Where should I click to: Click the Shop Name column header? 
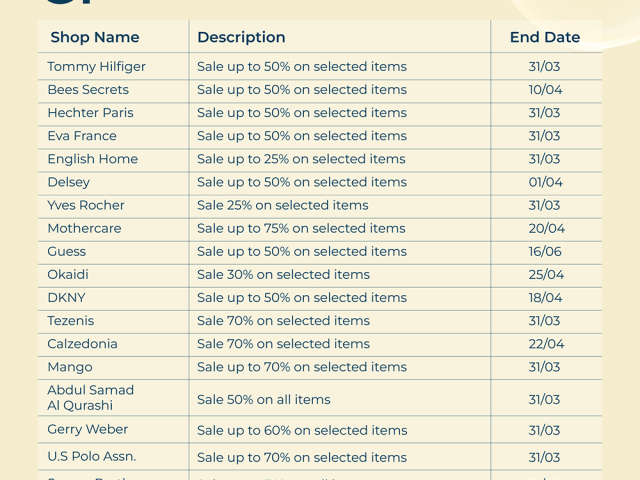tap(95, 37)
